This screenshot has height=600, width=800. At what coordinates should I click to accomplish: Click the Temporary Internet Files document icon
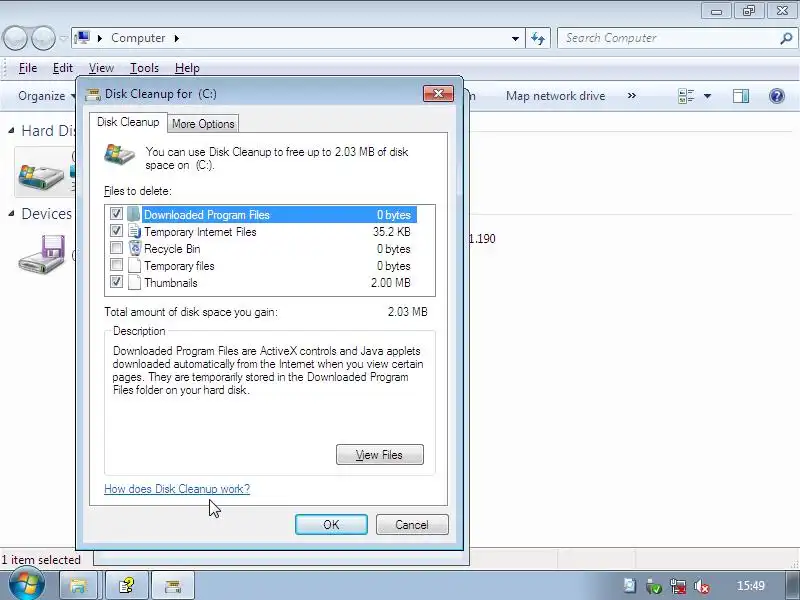(x=134, y=231)
